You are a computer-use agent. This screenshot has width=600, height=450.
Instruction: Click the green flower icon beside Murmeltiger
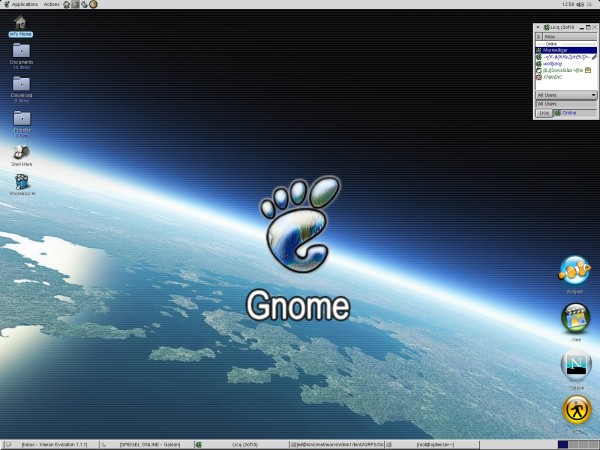(539, 50)
